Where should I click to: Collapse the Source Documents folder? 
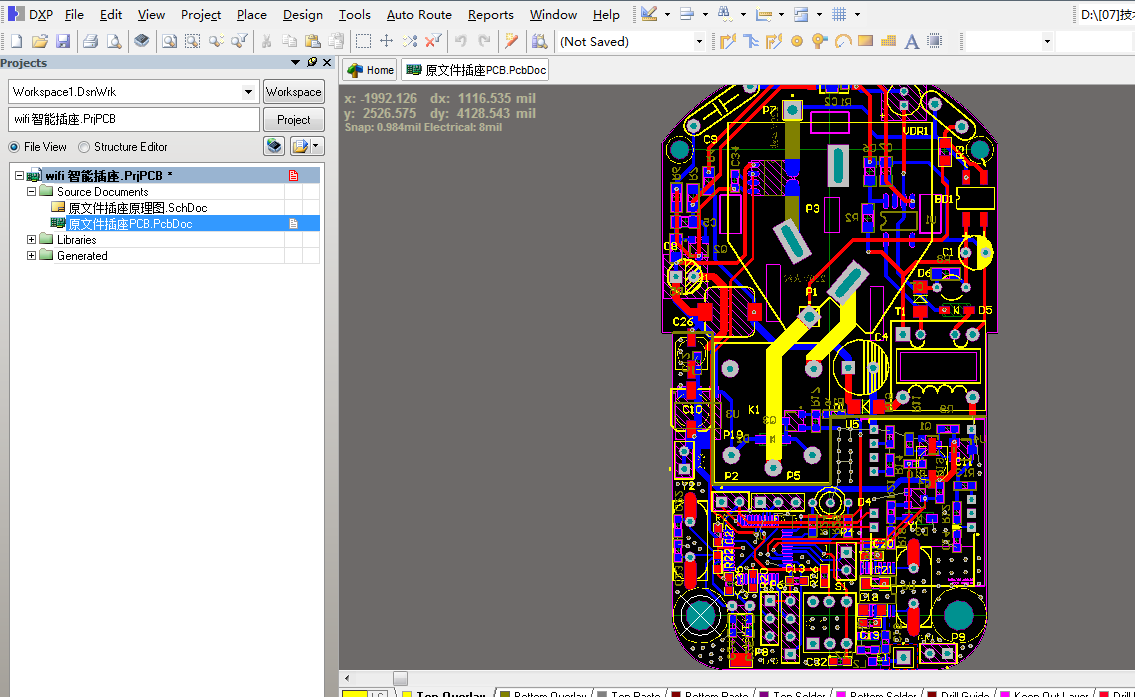(31, 192)
